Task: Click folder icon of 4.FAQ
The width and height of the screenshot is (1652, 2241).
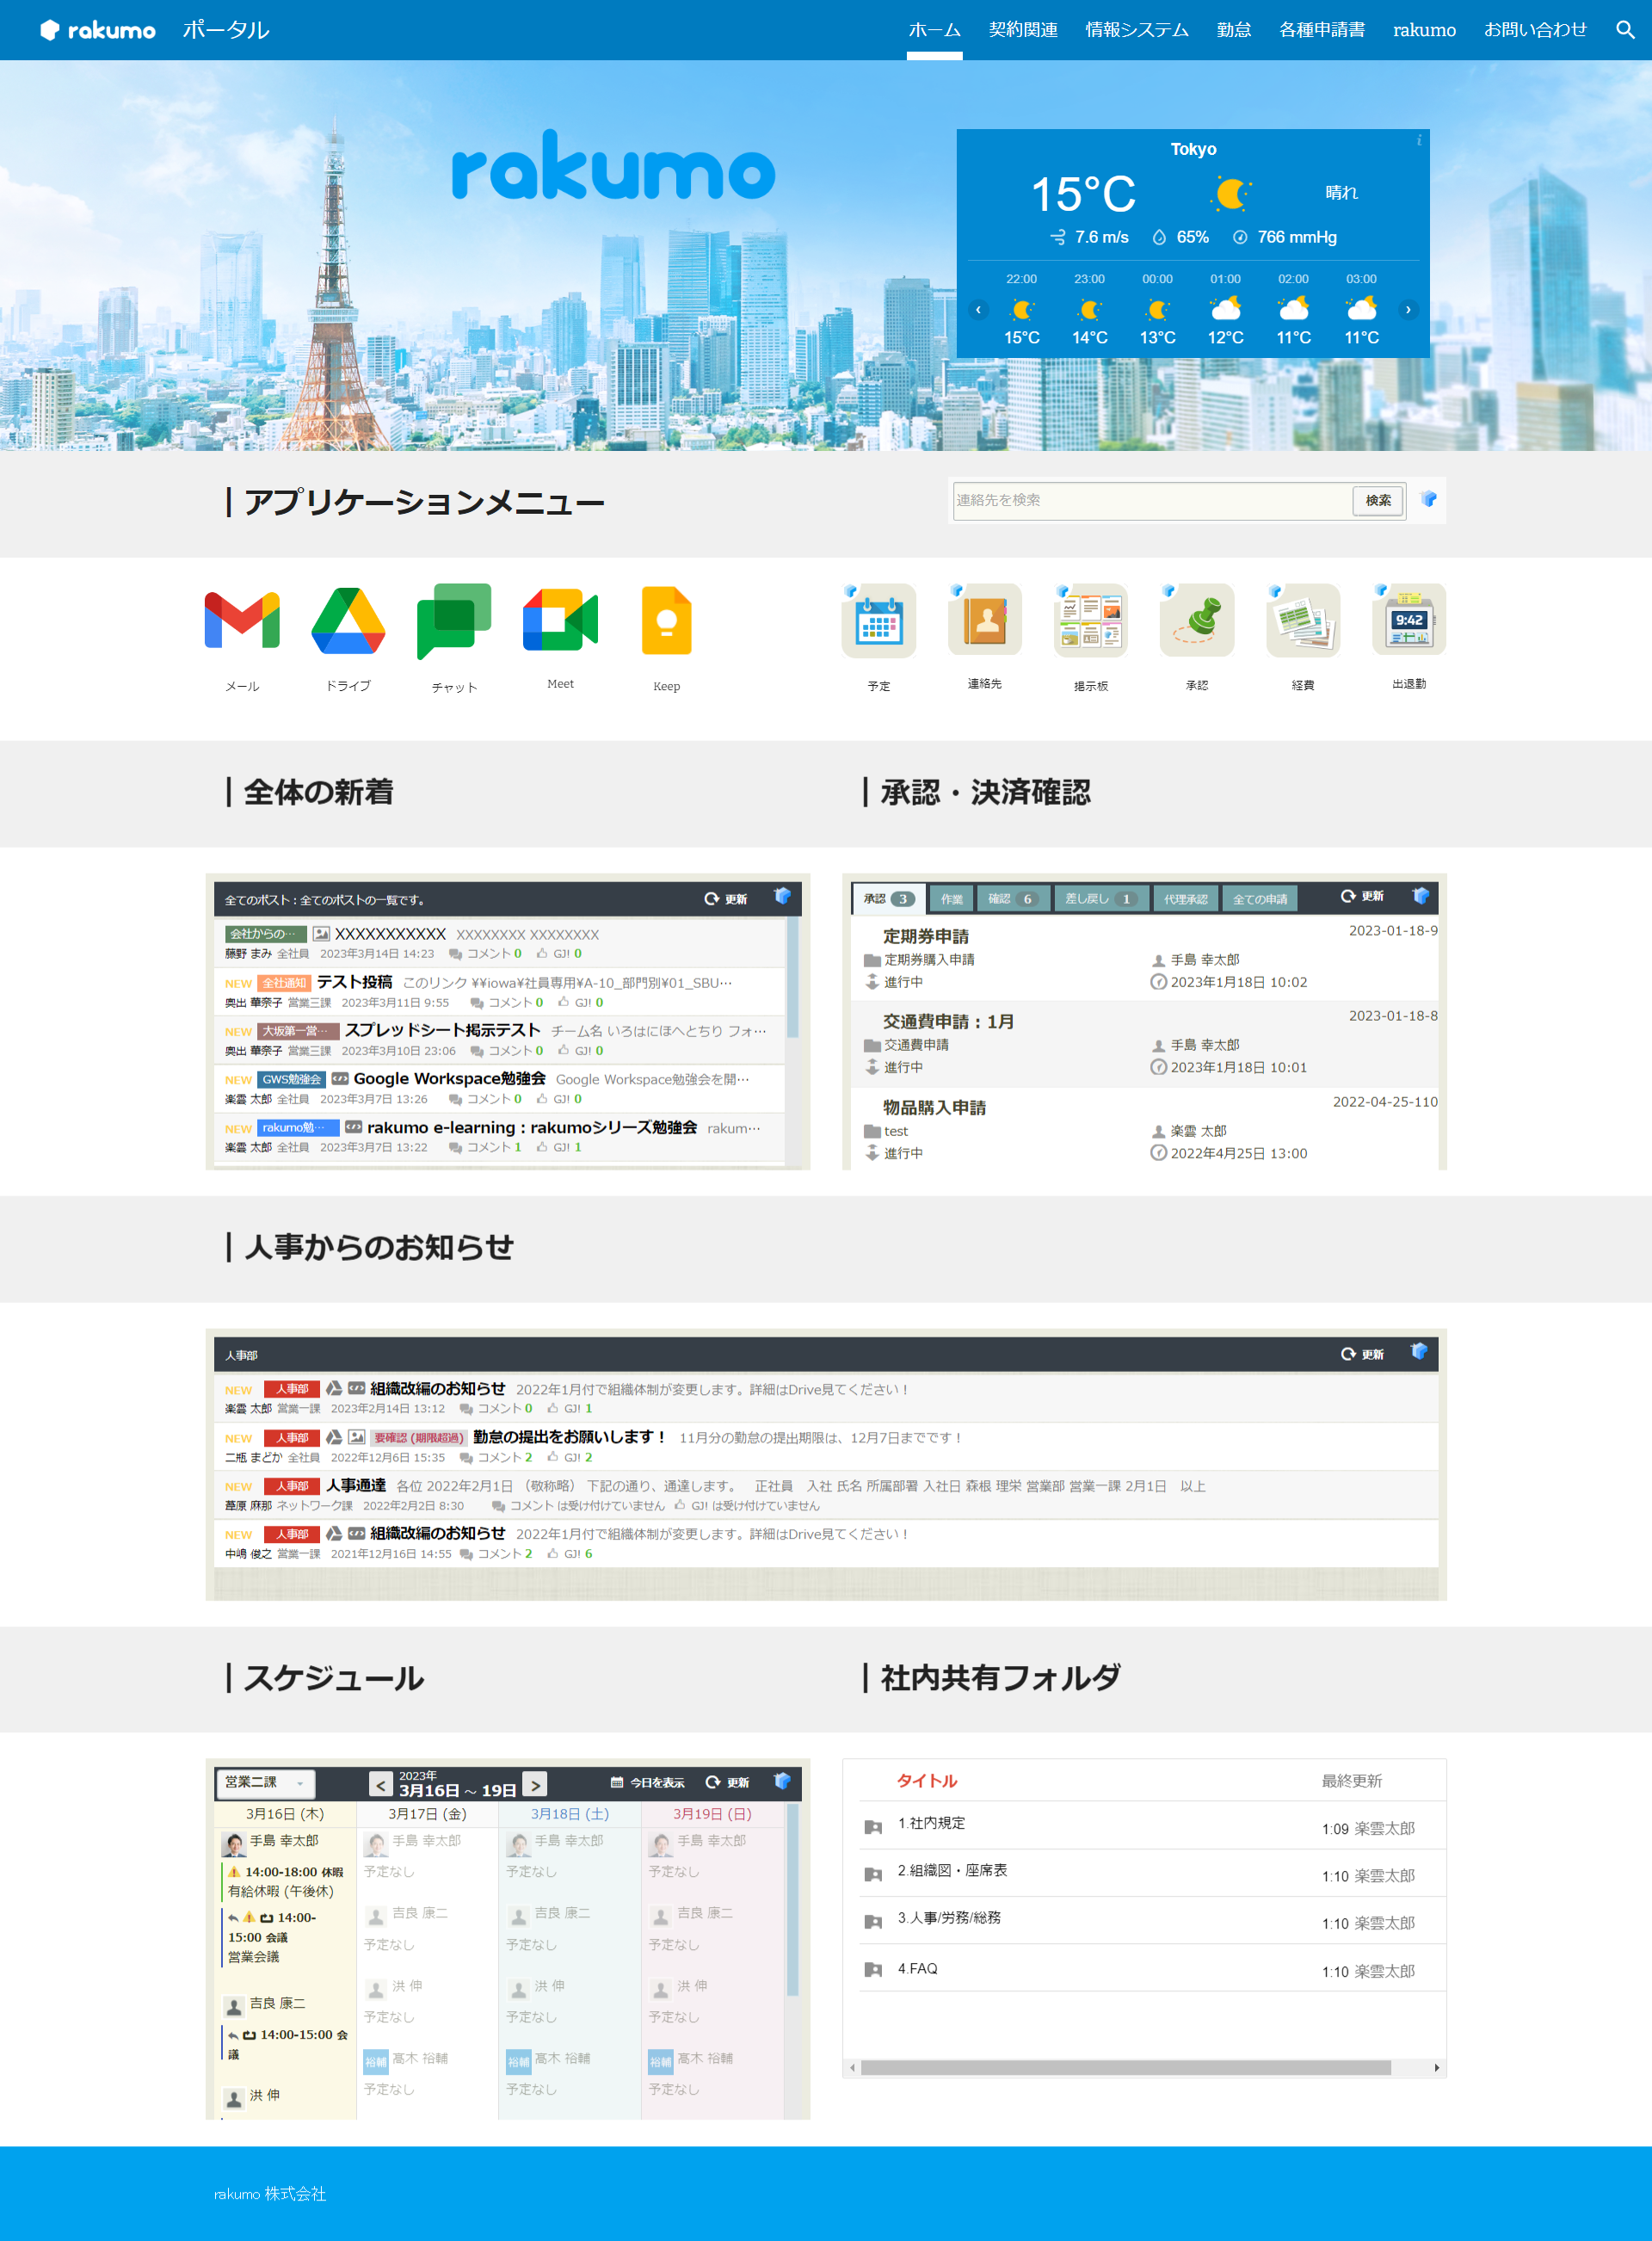Action: coord(873,1969)
